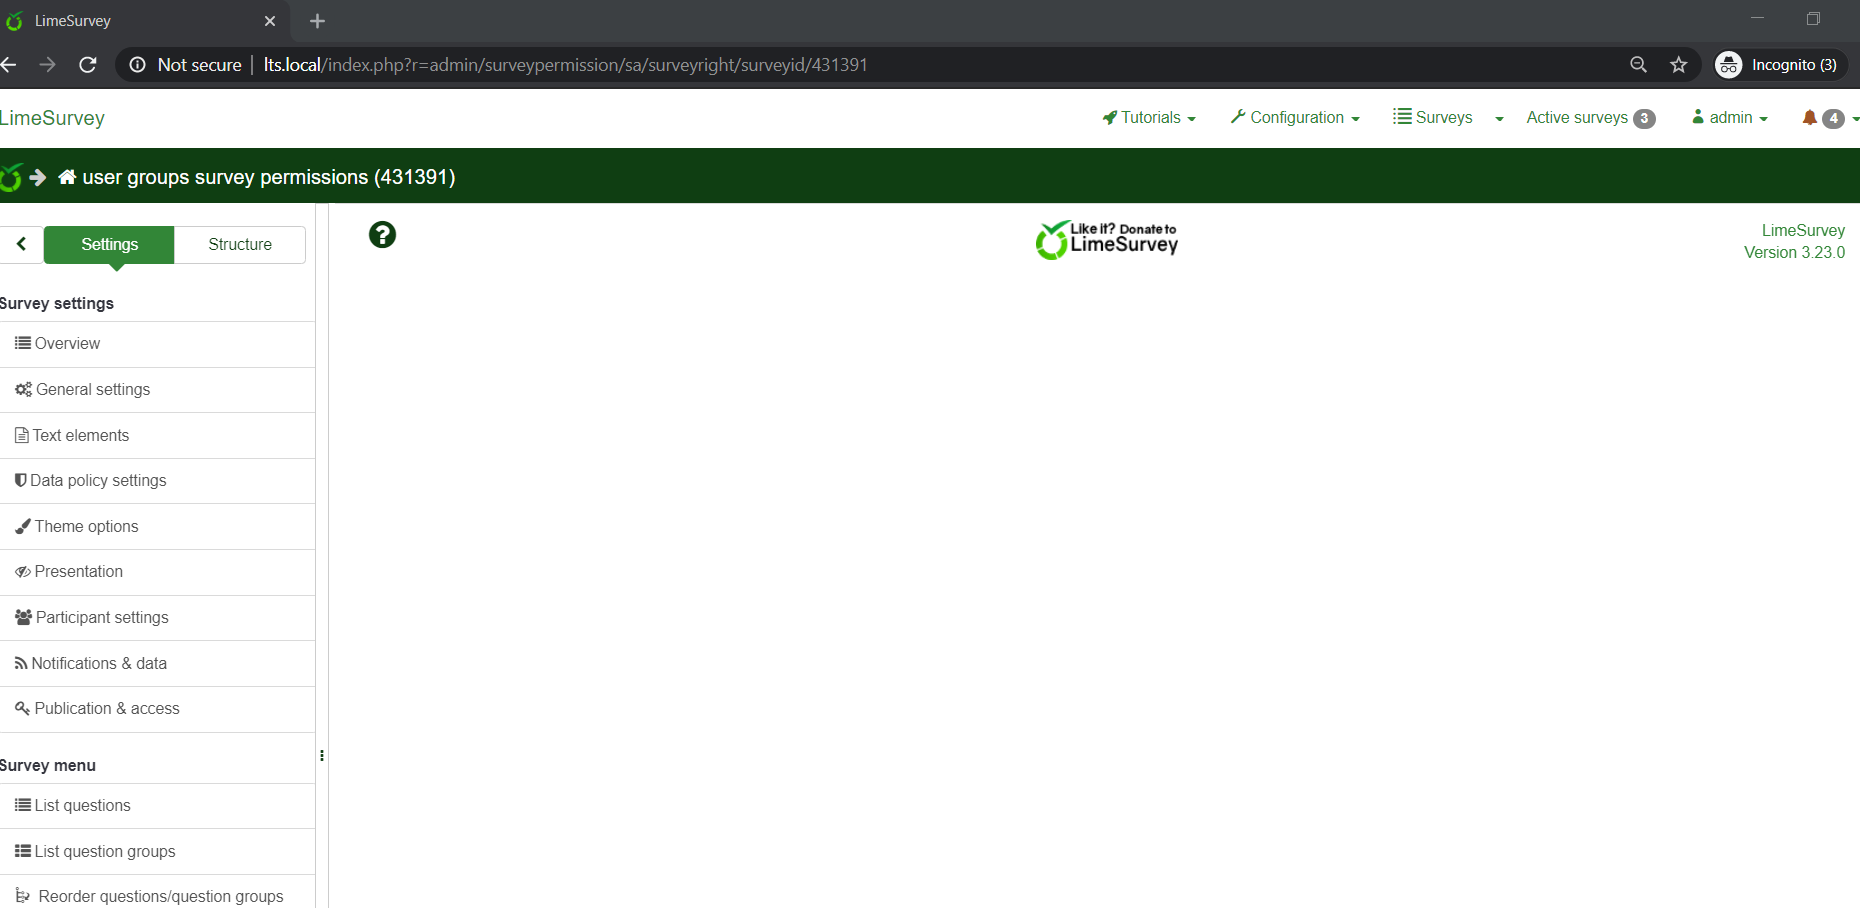Open Notifications & data
Image resolution: width=1868 pixels, height=908 pixels.
157,664
